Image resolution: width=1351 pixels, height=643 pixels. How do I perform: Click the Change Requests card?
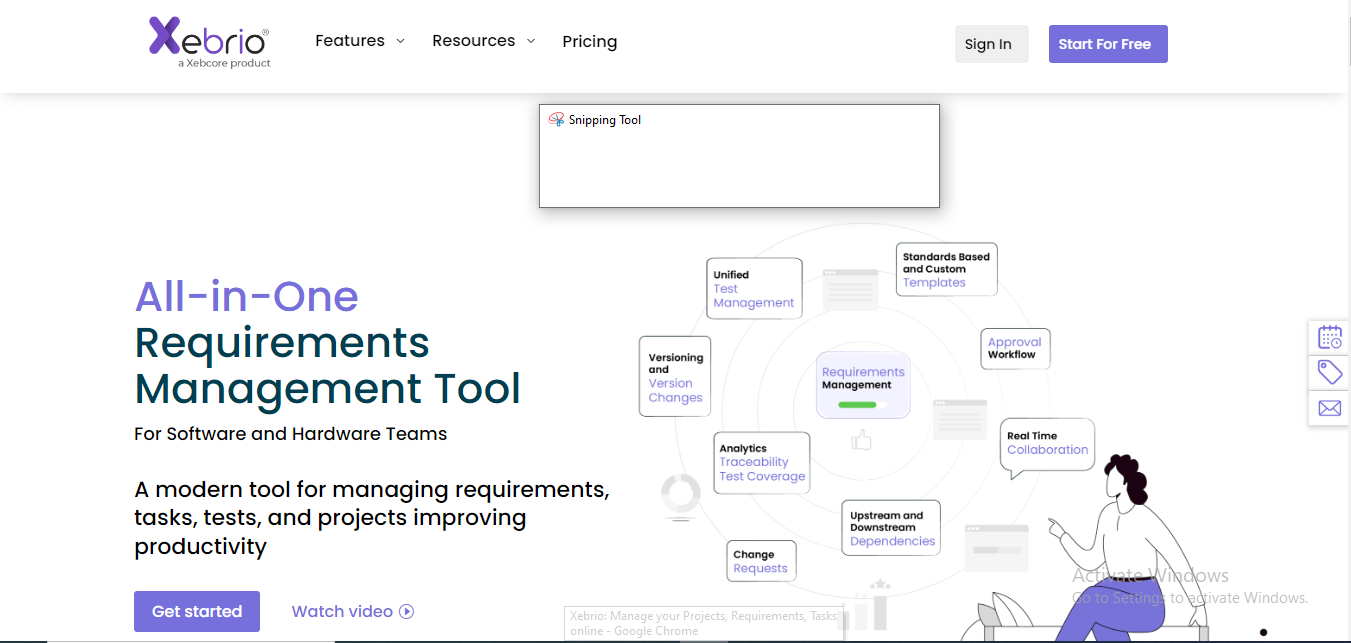point(761,562)
